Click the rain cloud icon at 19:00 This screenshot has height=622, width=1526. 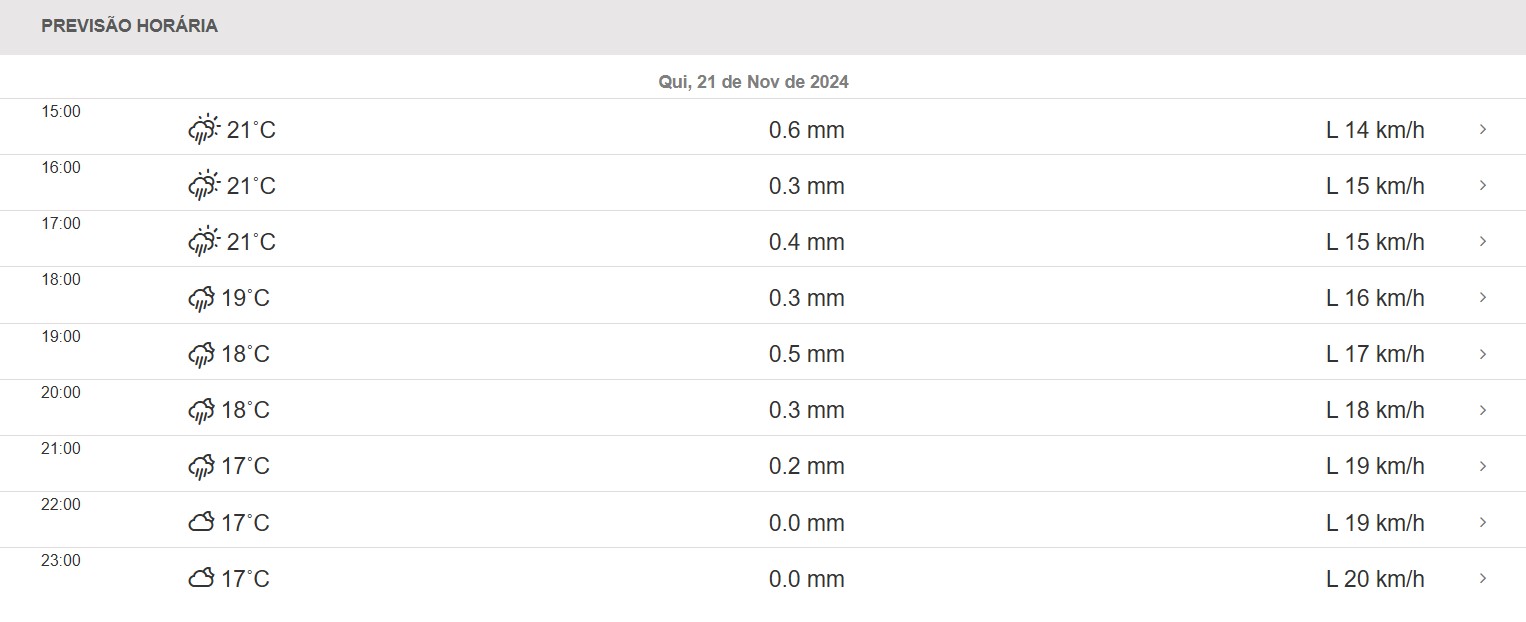[x=201, y=354]
